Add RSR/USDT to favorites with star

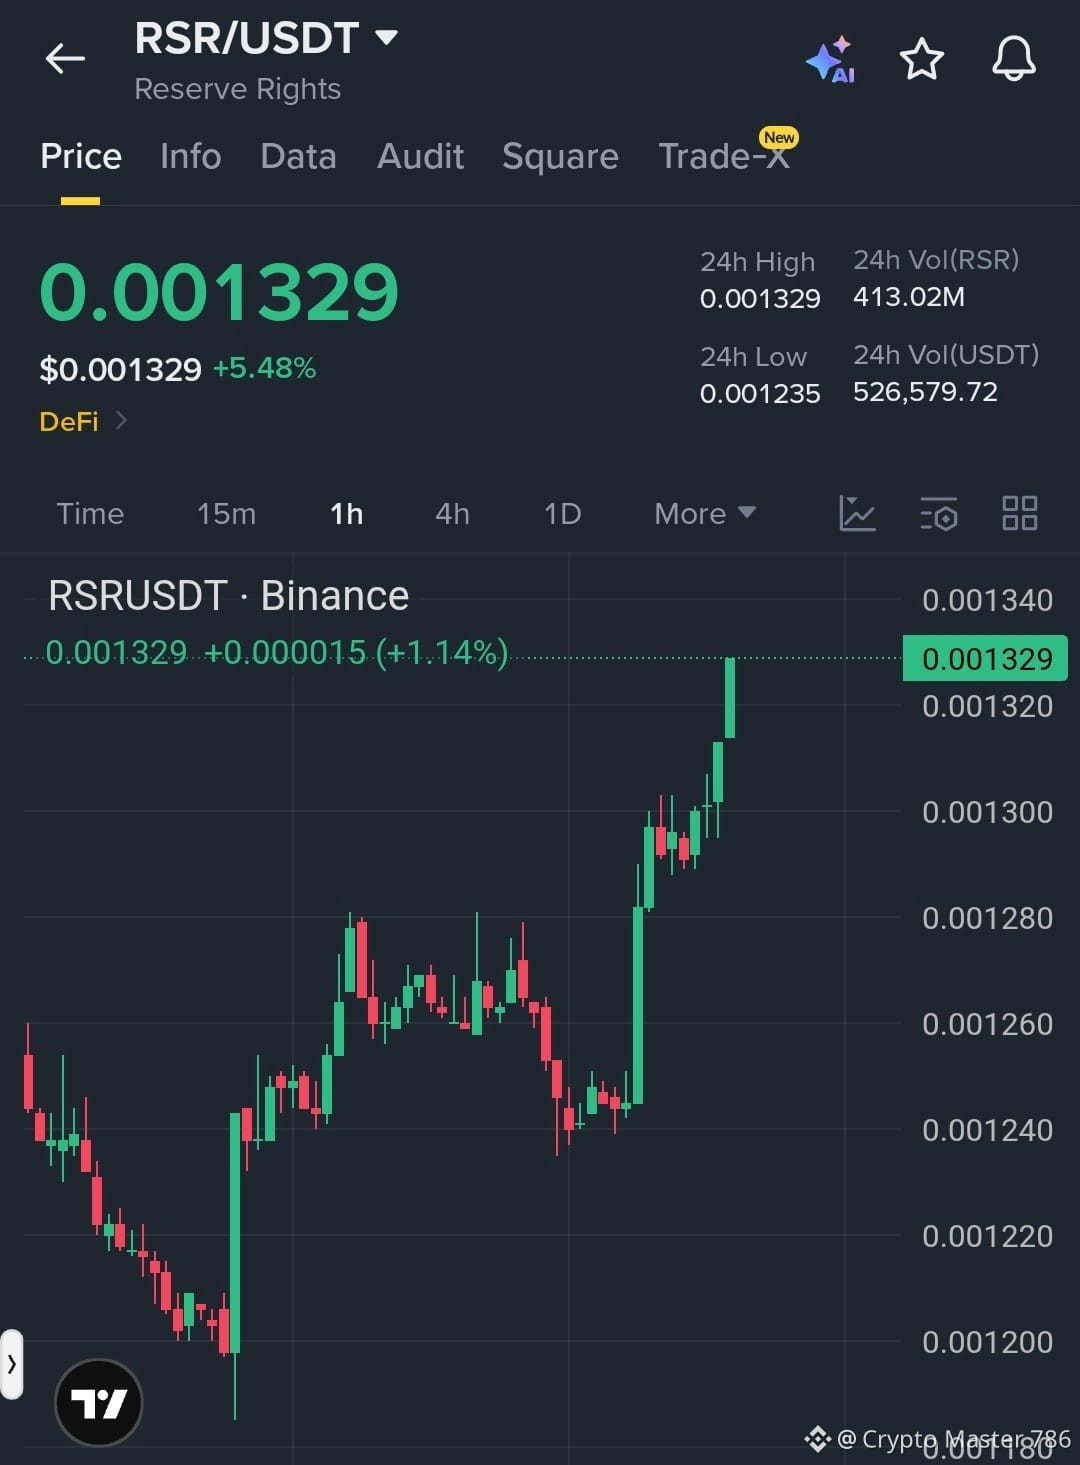point(921,59)
